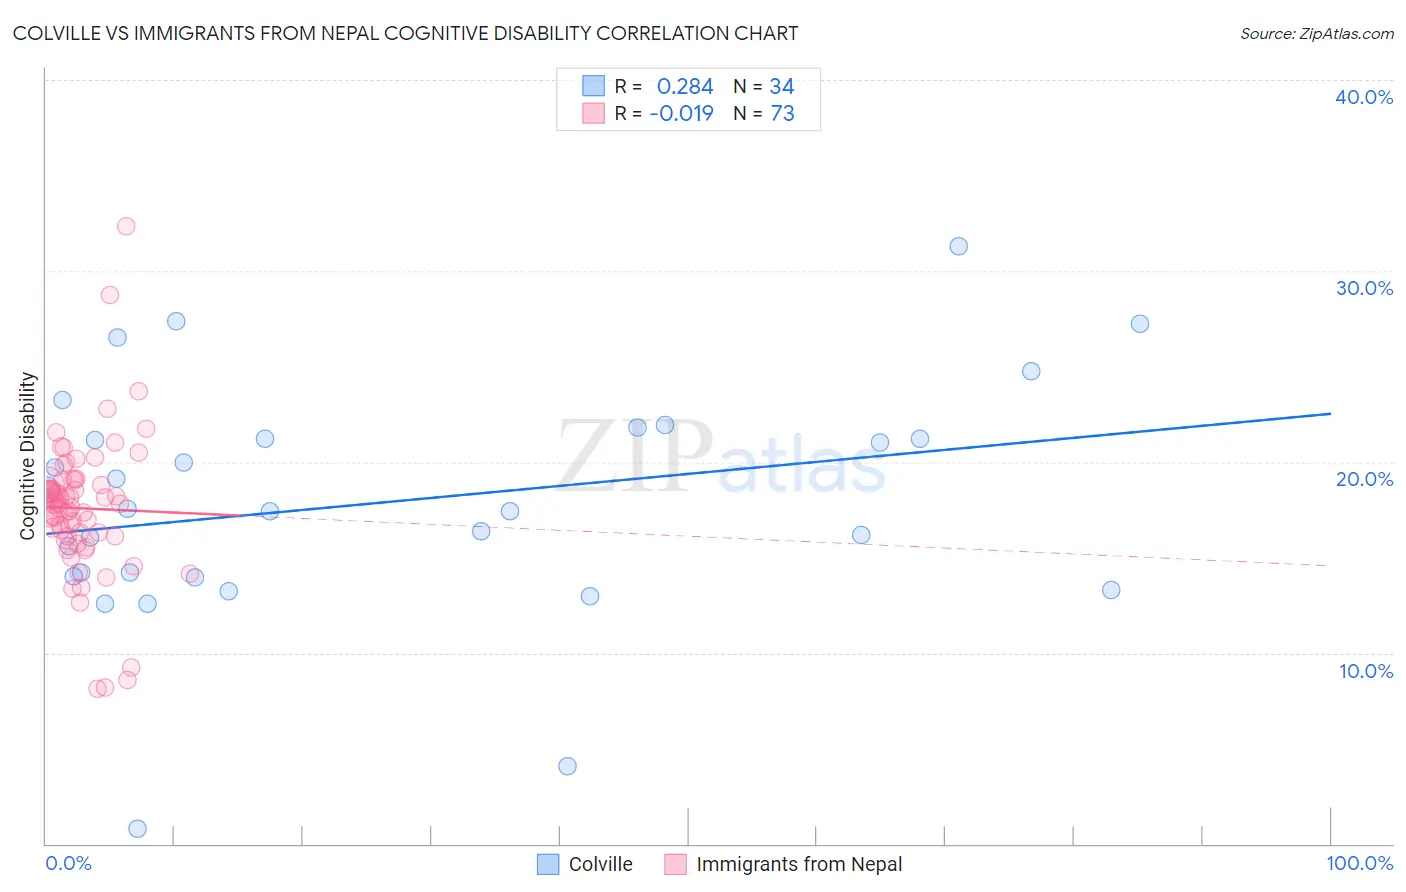
Task: Click the highest blue point near 31%
Action: (x=958, y=246)
